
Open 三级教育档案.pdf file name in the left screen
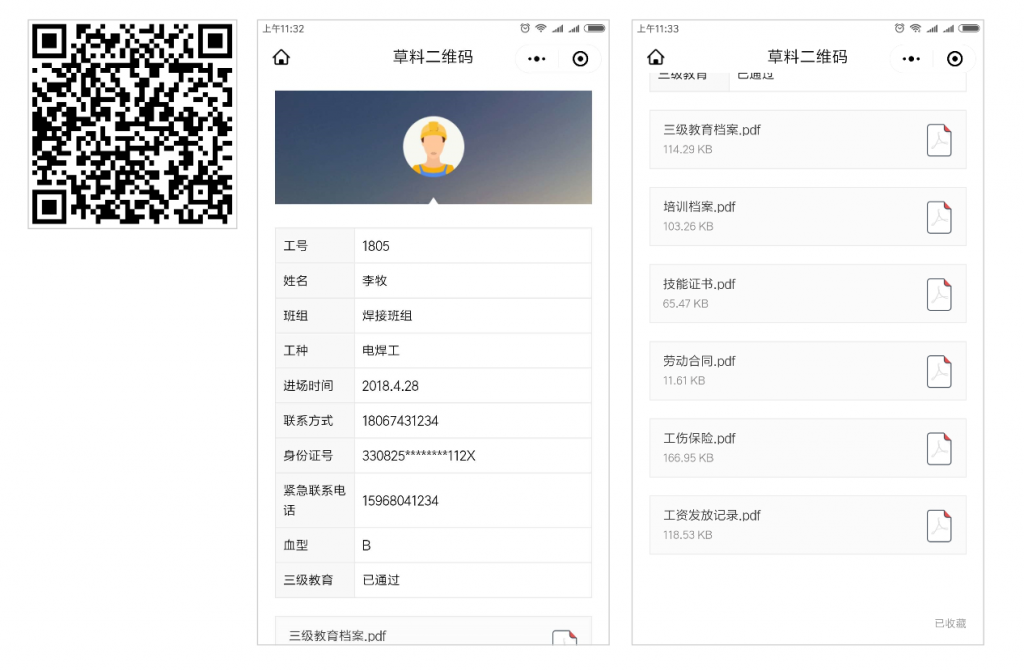coord(338,636)
